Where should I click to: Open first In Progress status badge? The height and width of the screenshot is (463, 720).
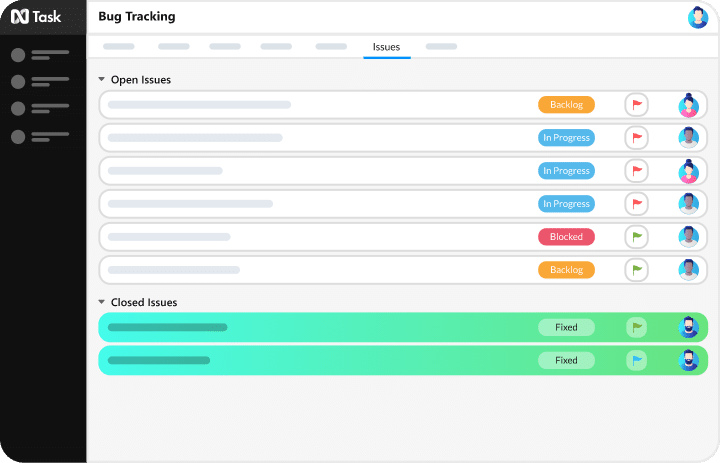[x=566, y=138]
